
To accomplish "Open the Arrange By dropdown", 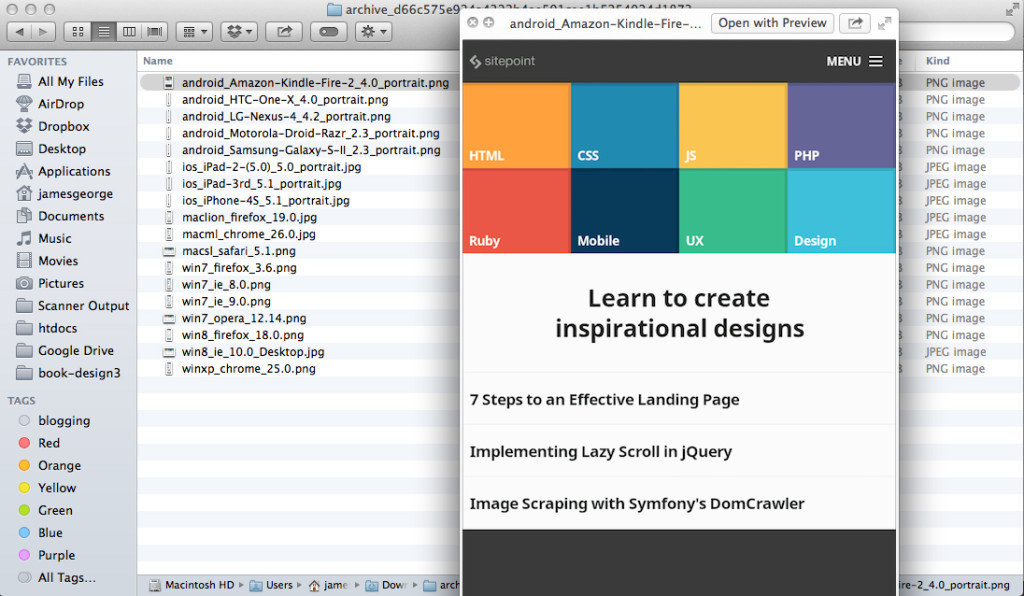I will coord(193,31).
